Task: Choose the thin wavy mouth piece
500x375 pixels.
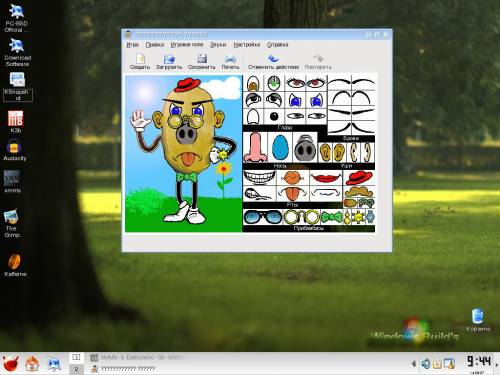Action: [326, 193]
